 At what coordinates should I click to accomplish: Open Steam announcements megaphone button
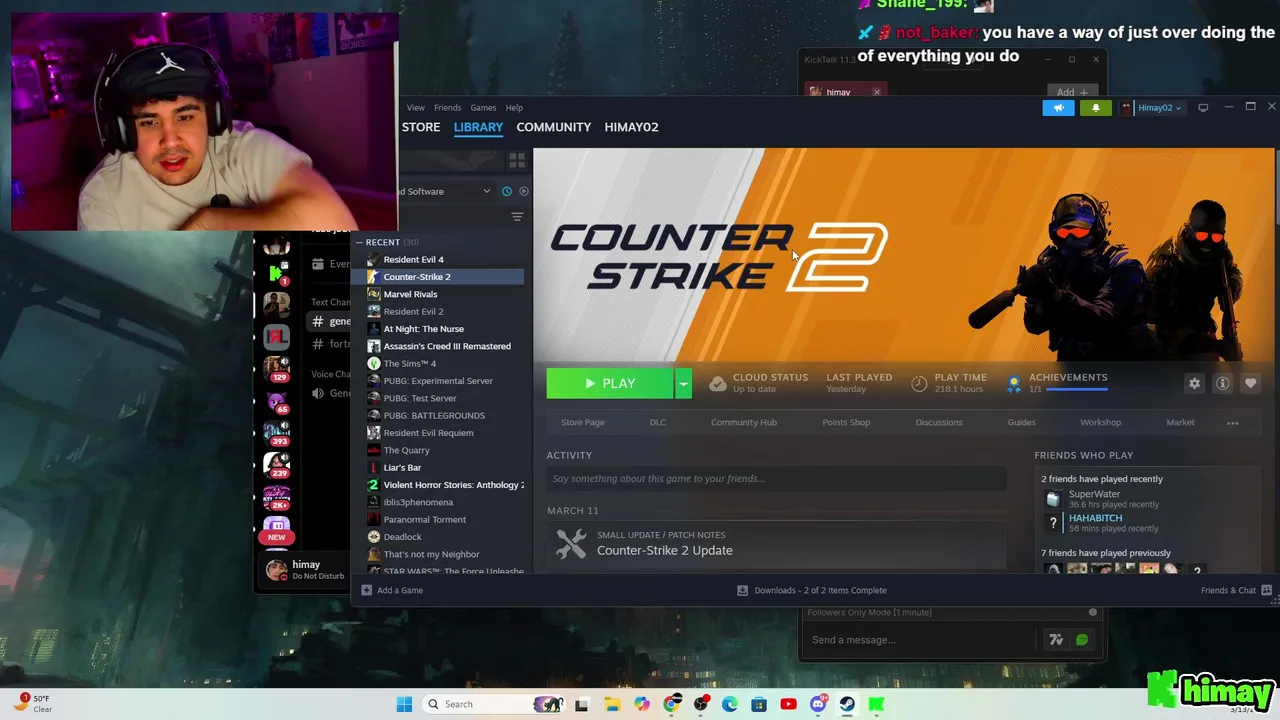tap(1058, 108)
